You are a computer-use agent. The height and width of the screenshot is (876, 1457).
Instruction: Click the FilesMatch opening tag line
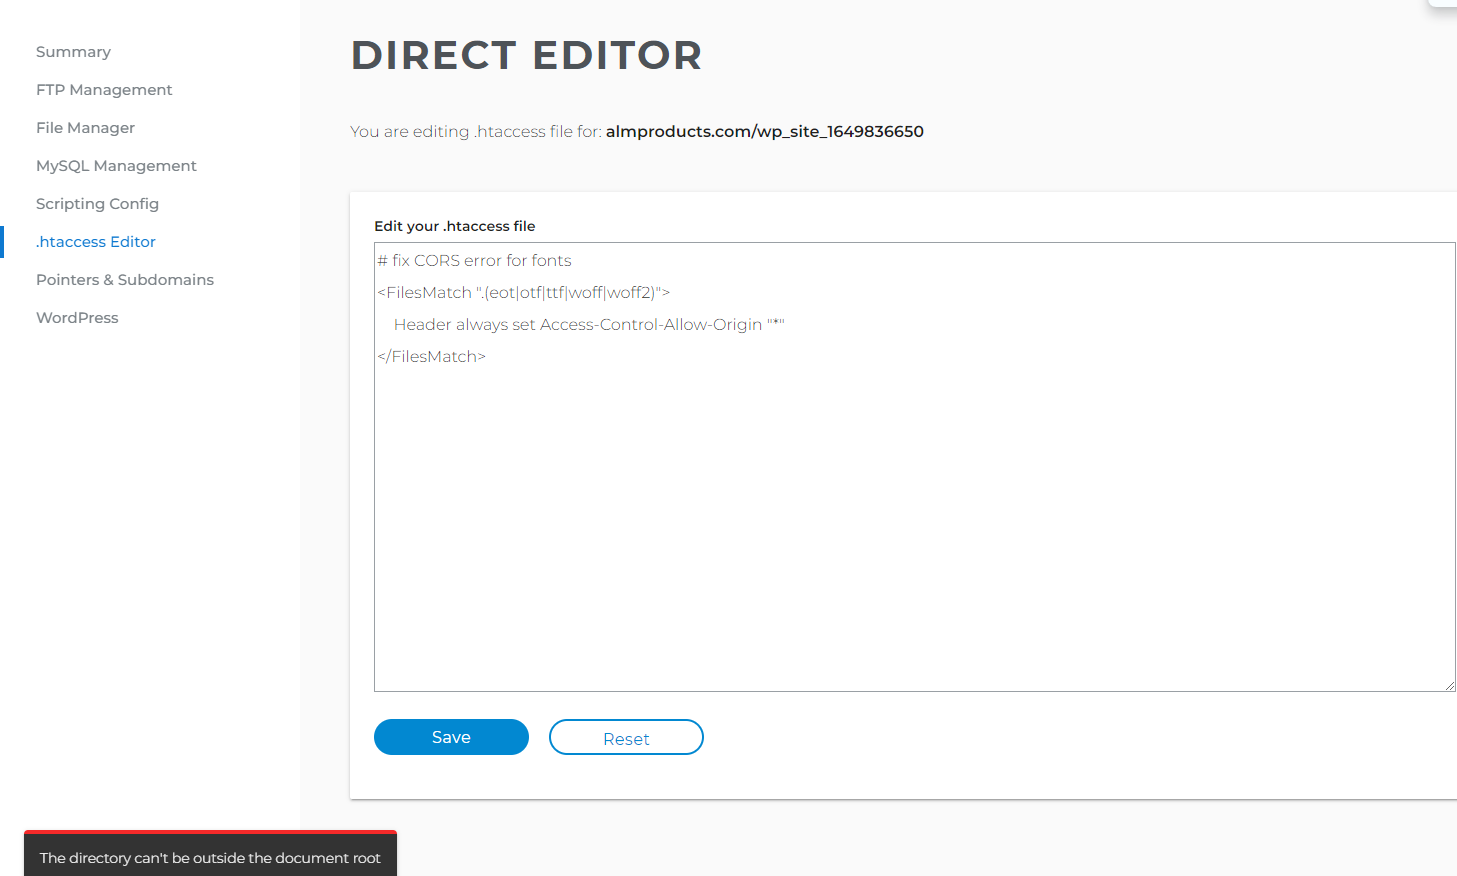(x=524, y=292)
